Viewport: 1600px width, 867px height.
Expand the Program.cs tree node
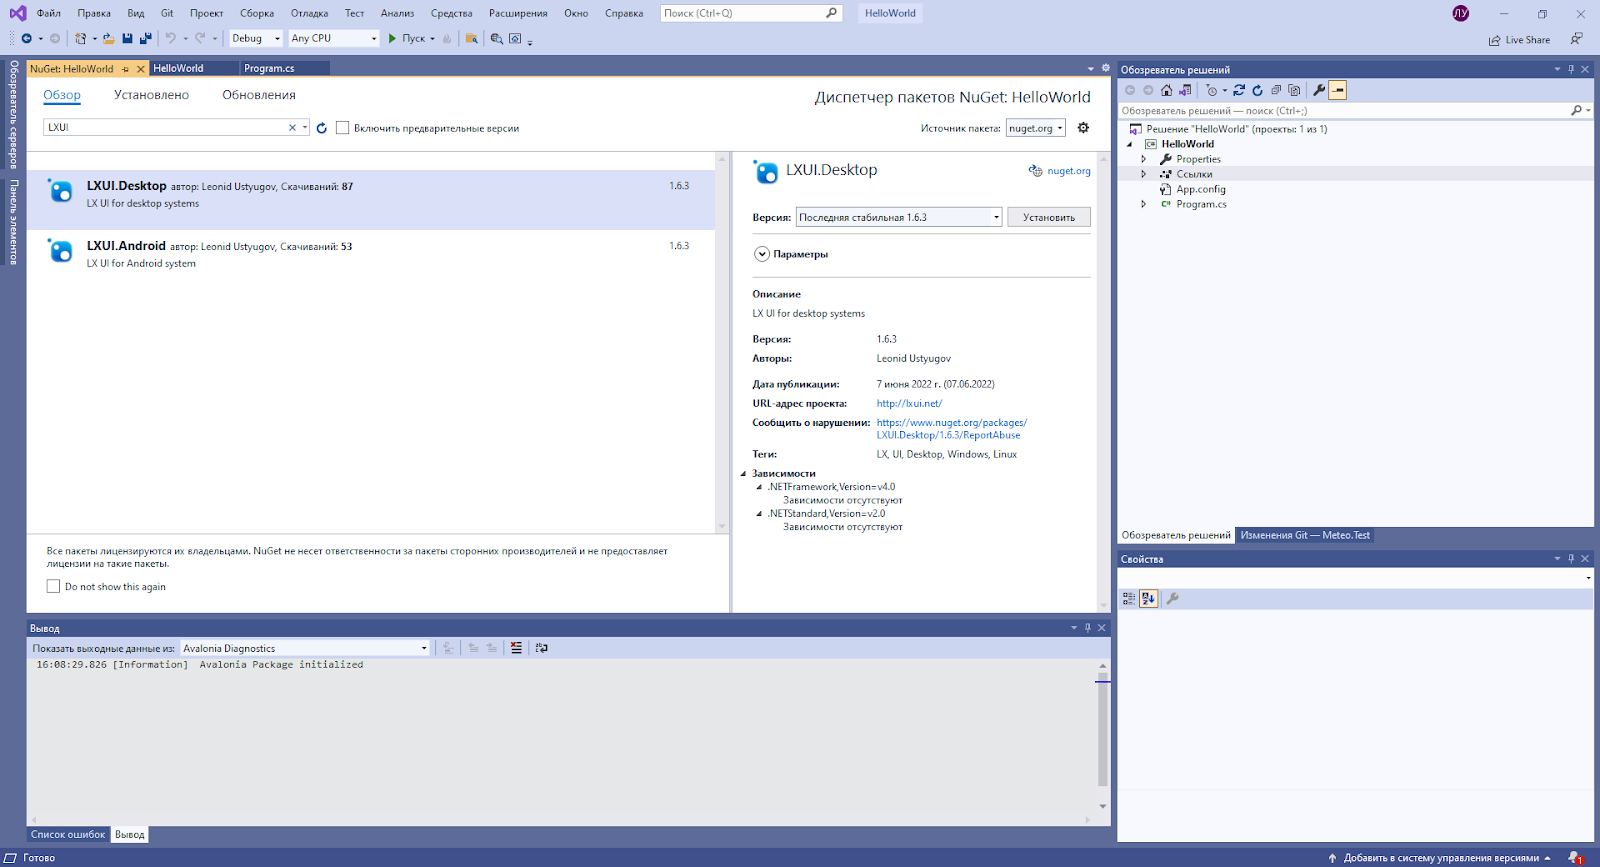point(1144,204)
